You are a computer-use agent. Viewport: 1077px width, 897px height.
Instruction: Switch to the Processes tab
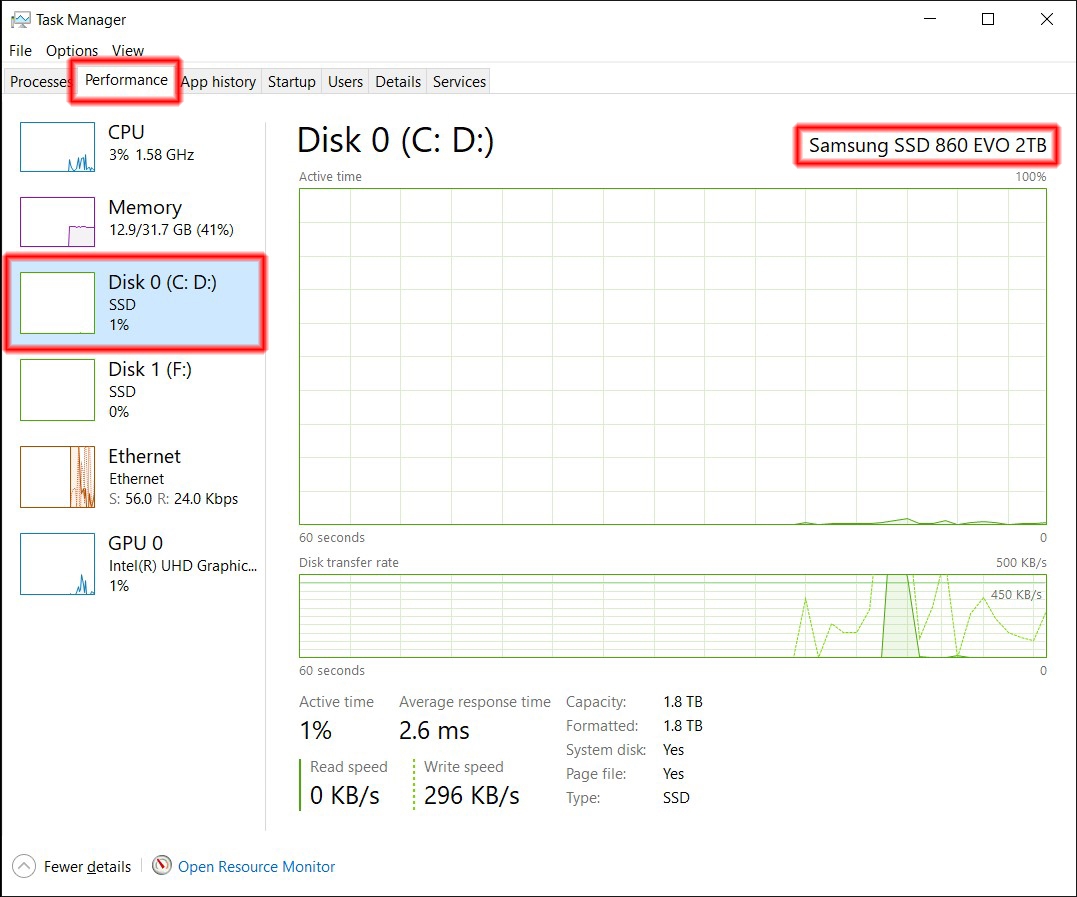click(x=39, y=82)
